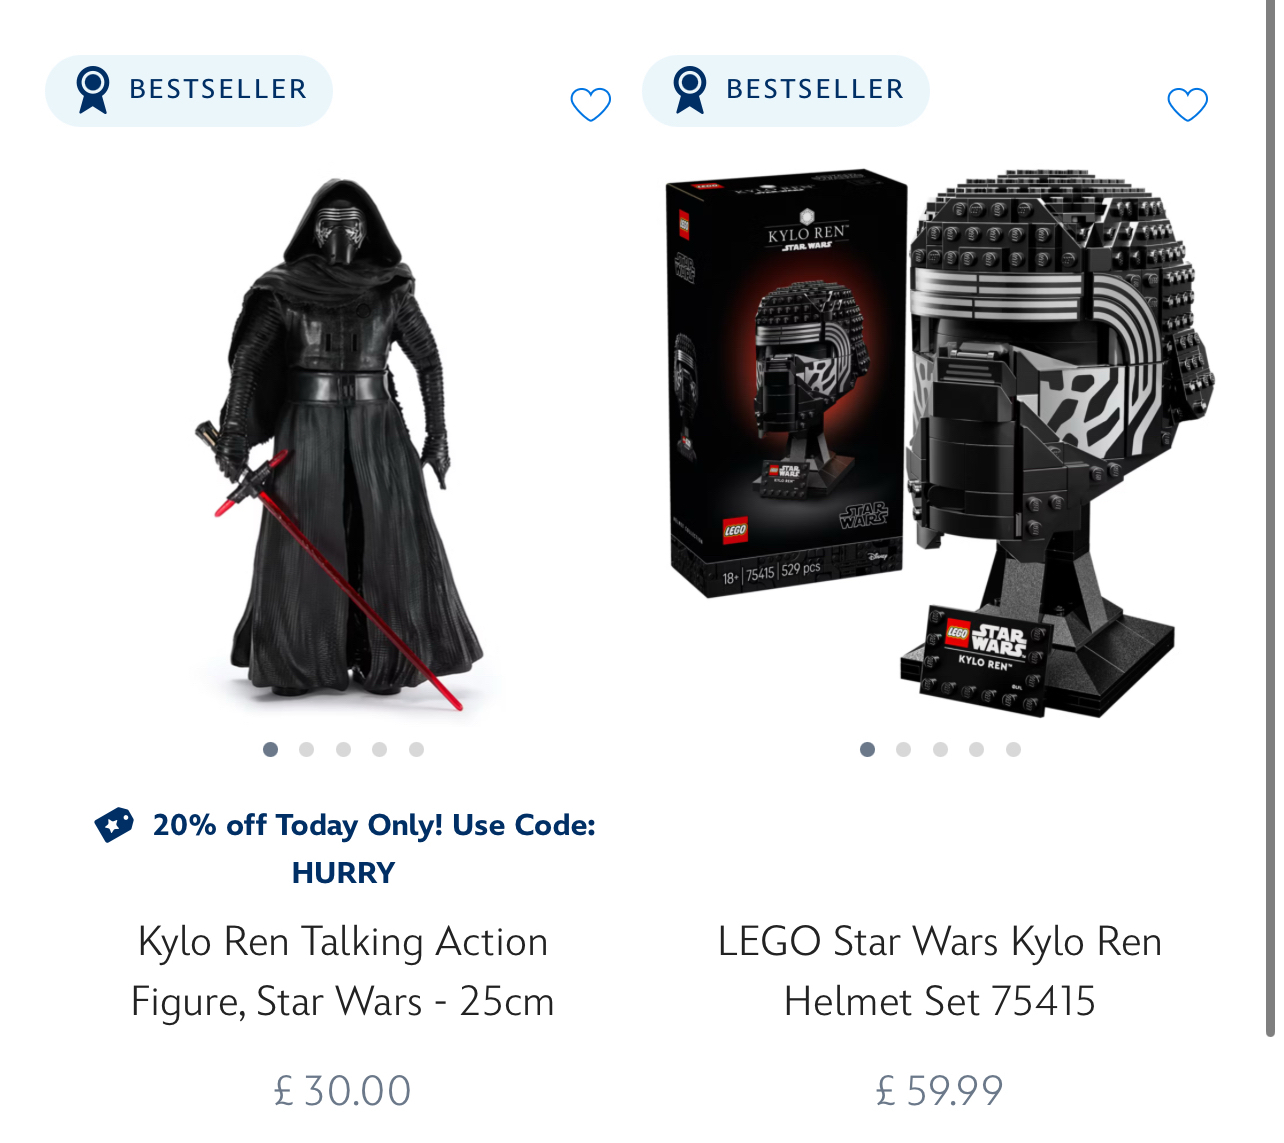Add Kylo Ren action figure to wishlist
Image resolution: width=1284 pixels, height=1143 pixels.
click(x=590, y=105)
